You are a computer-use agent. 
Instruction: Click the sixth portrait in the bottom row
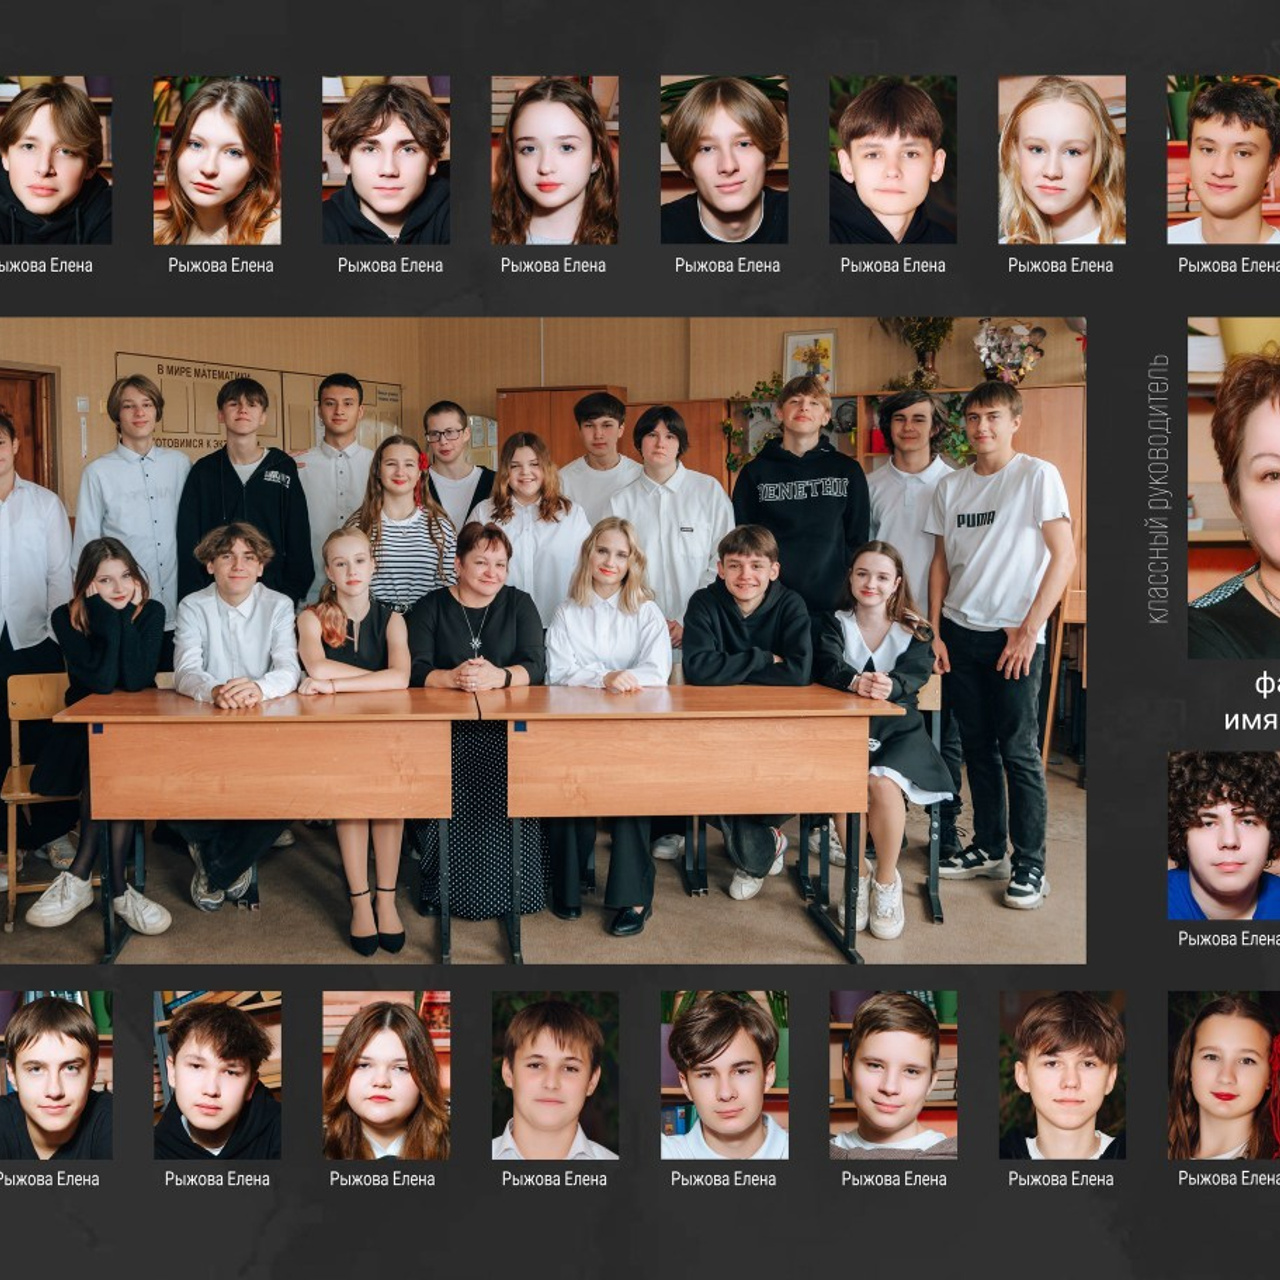click(893, 1075)
